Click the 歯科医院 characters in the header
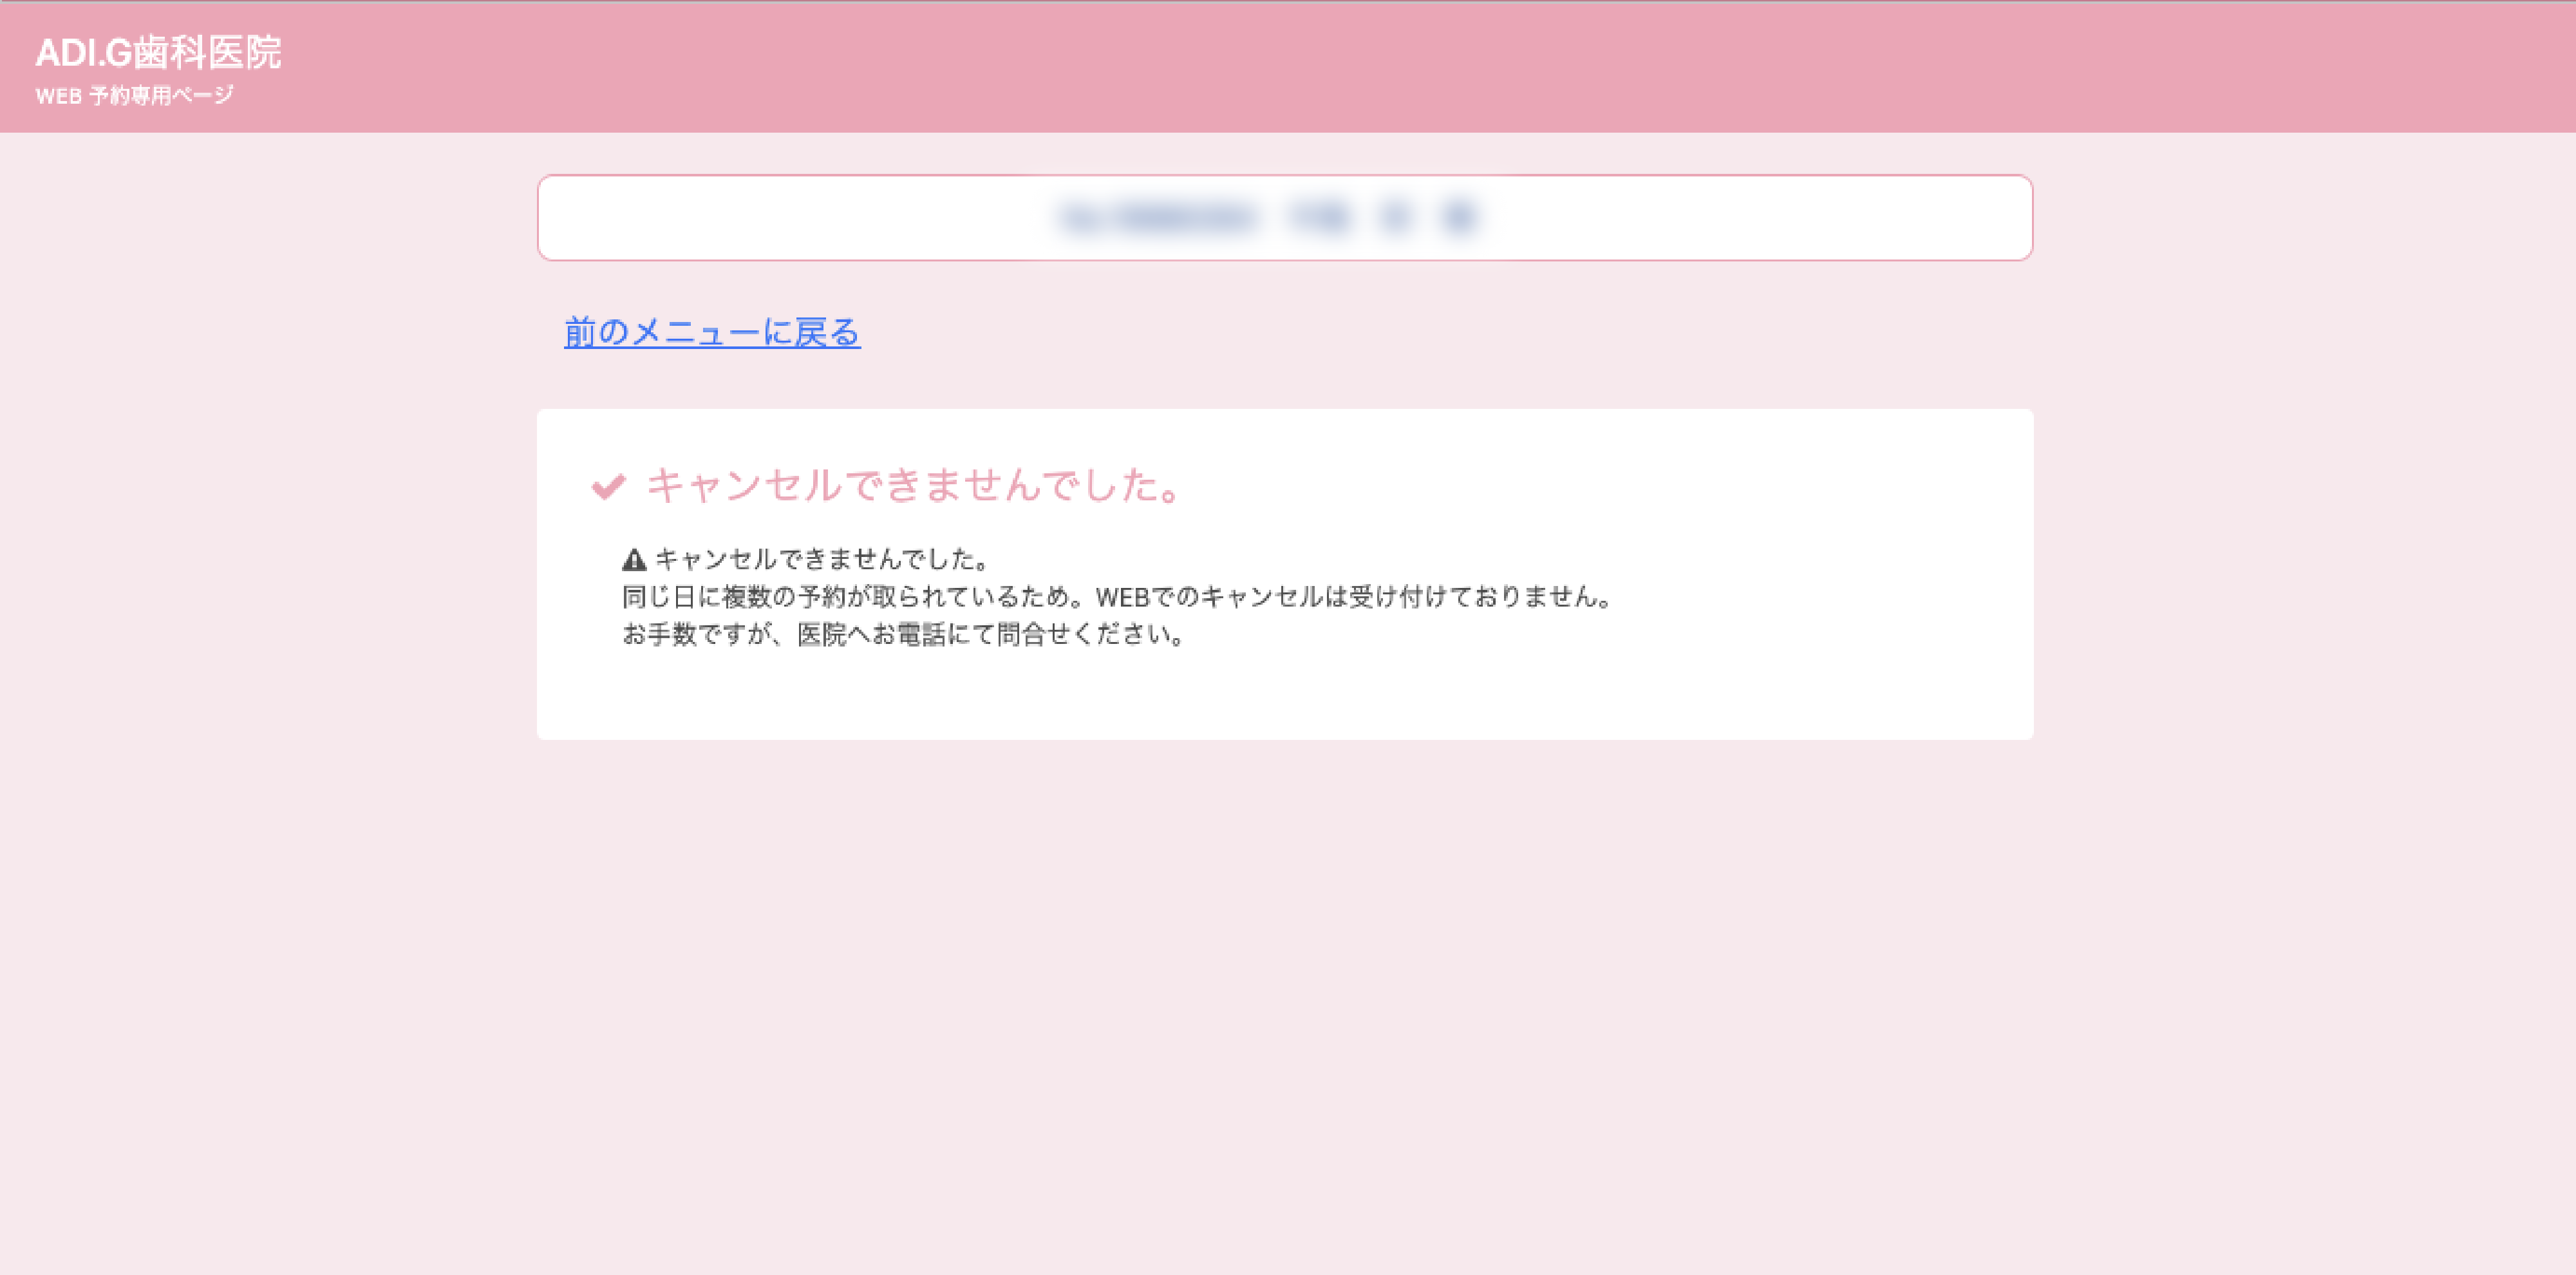 208,53
